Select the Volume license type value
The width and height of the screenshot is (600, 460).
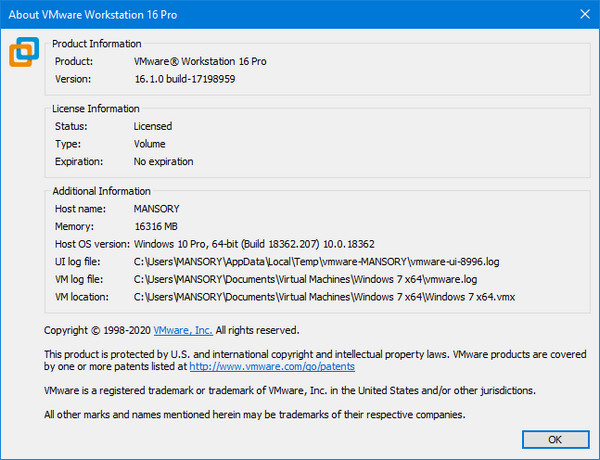point(152,144)
